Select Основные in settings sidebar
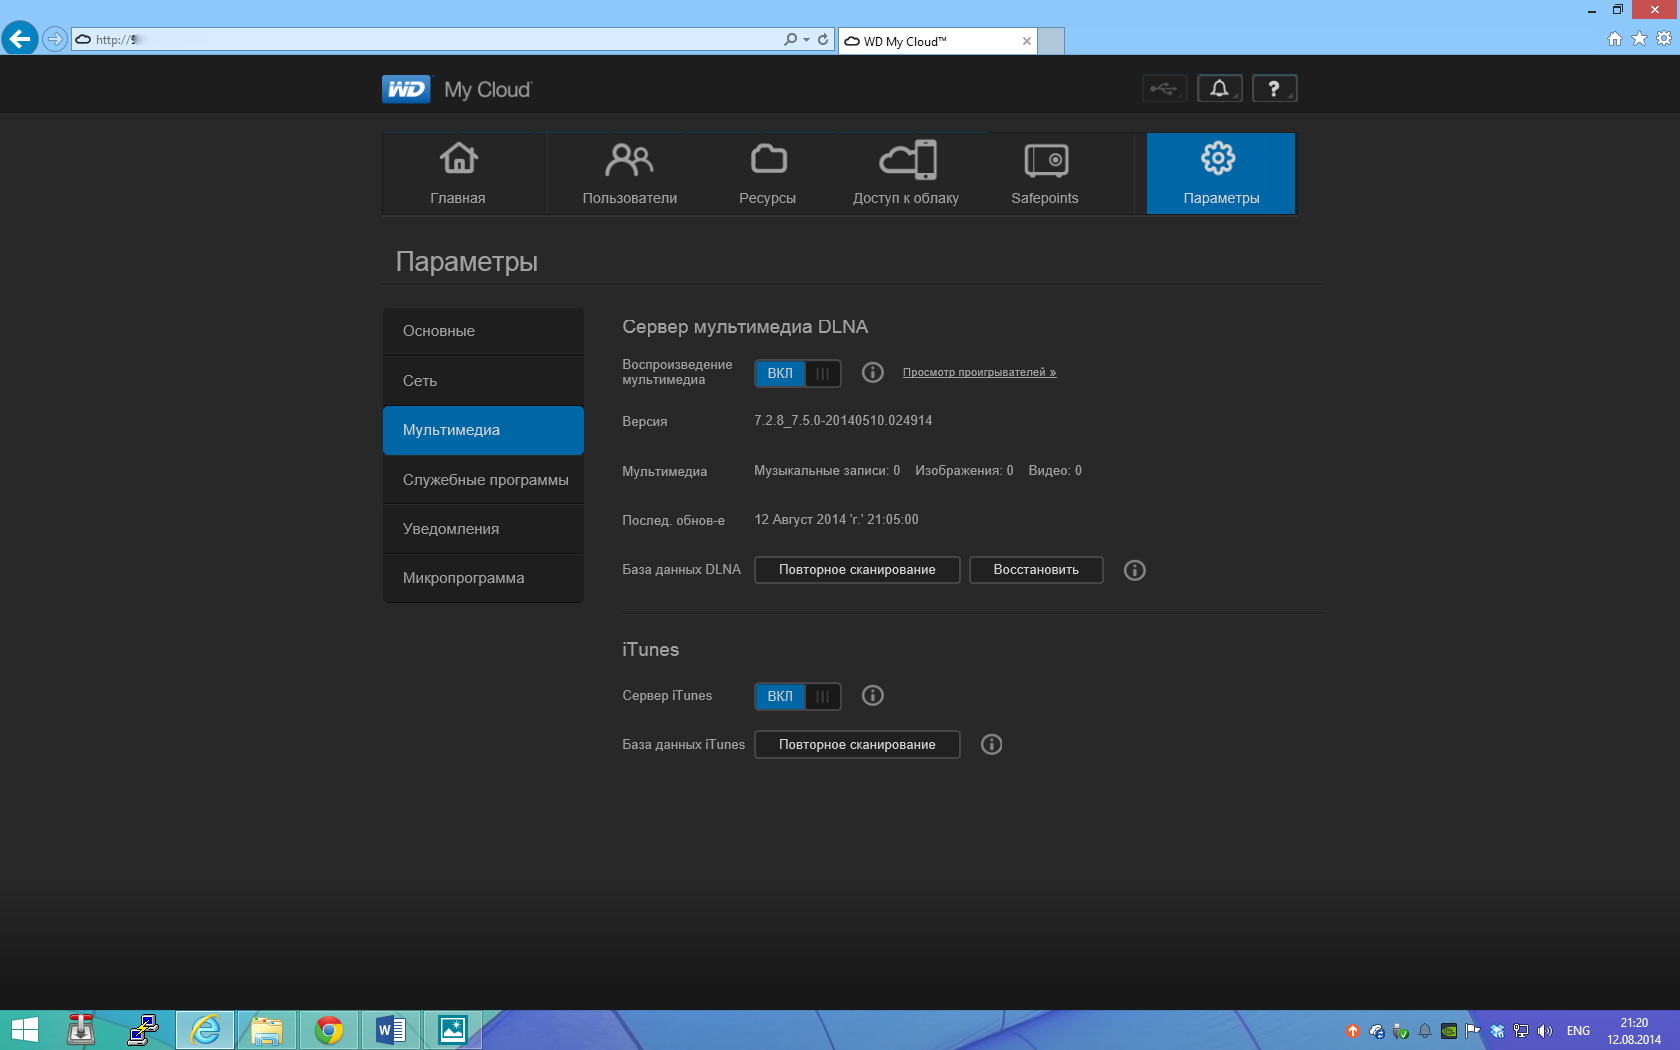Screen dimensions: 1680x1050 [x=483, y=331]
